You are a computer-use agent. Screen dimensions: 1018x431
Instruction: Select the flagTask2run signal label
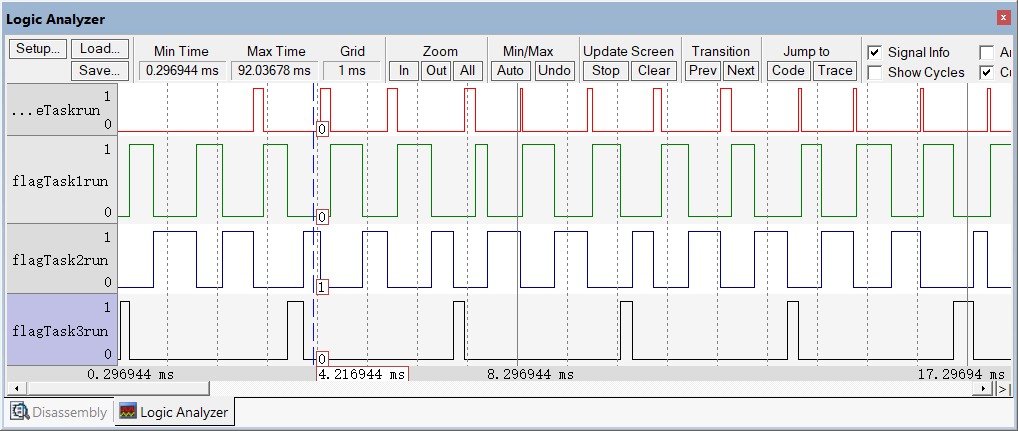click(62, 259)
